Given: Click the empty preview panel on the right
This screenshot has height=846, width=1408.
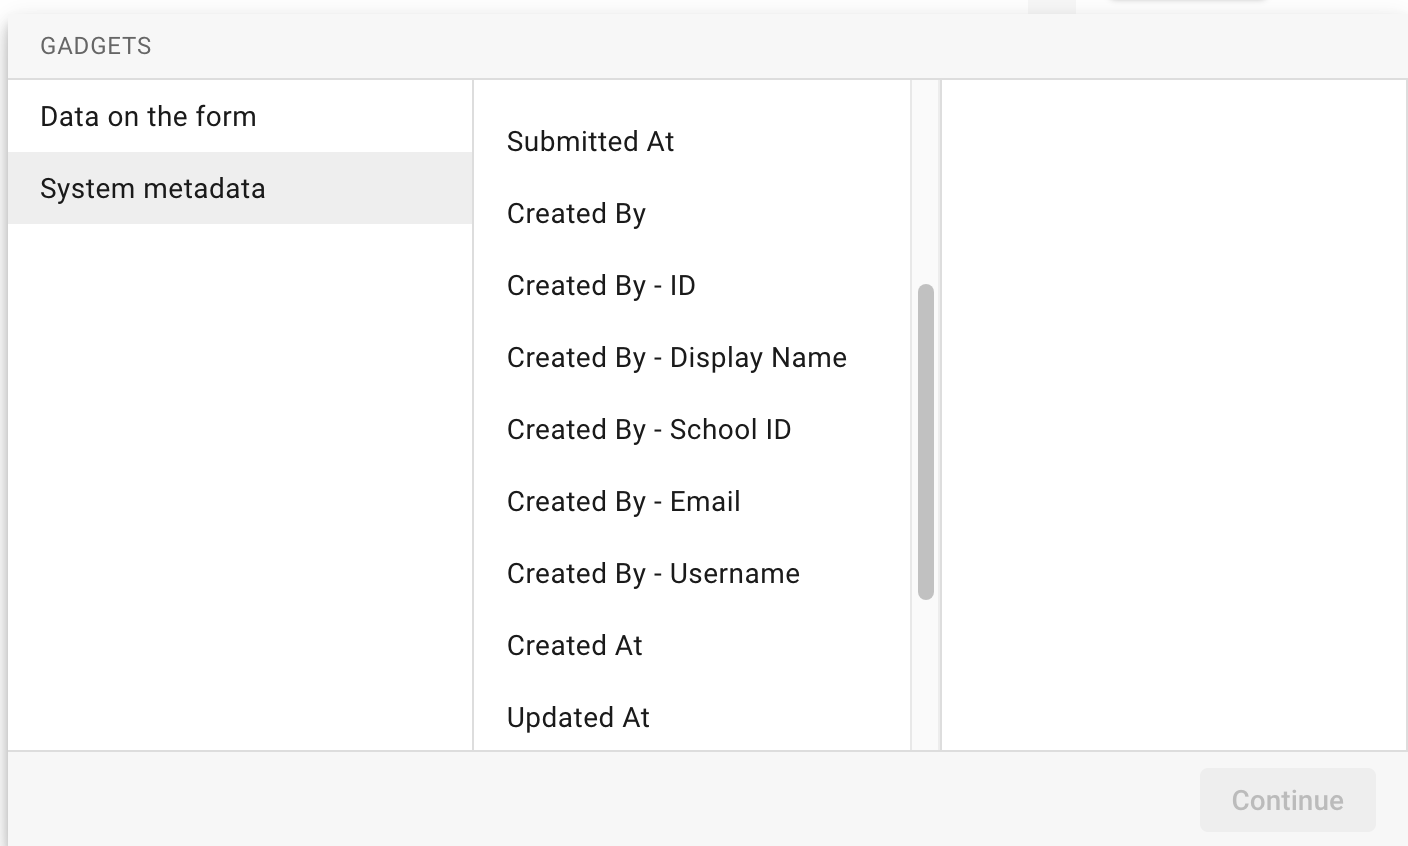Looking at the screenshot, I should (x=1170, y=400).
